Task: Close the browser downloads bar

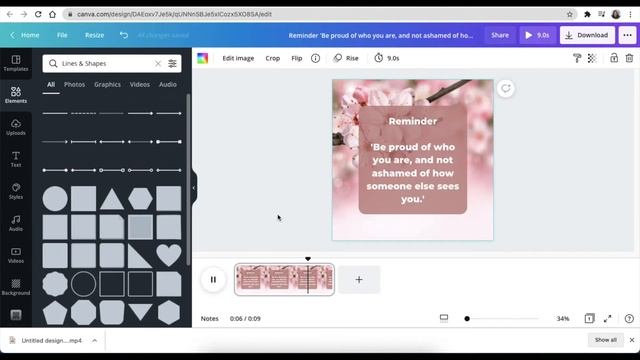Action: coord(632,340)
